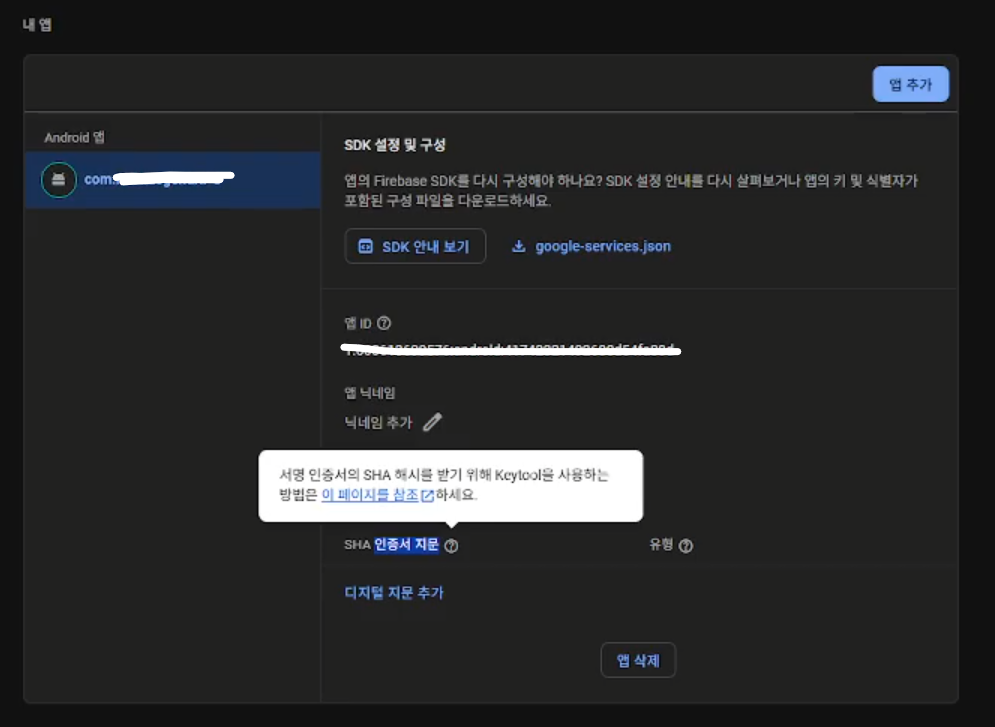Click the help icon next to 유형
Screen dimensions: 995x727
click(x=686, y=546)
